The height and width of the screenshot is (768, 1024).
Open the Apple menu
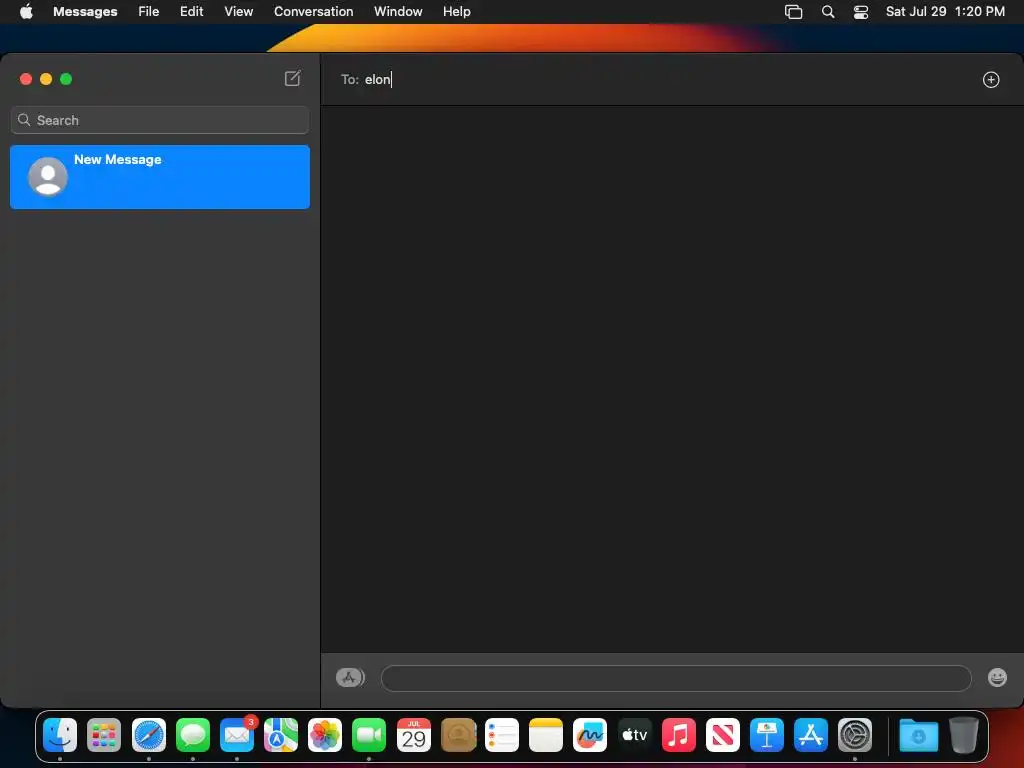(x=26, y=12)
